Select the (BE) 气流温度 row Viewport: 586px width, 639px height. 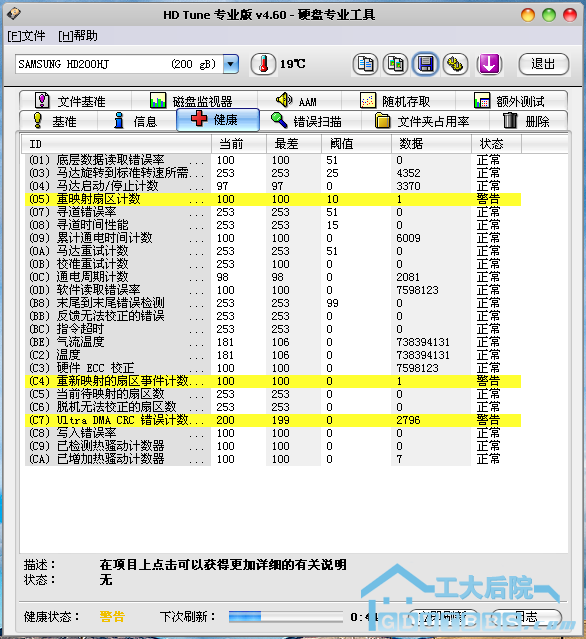tap(273, 342)
